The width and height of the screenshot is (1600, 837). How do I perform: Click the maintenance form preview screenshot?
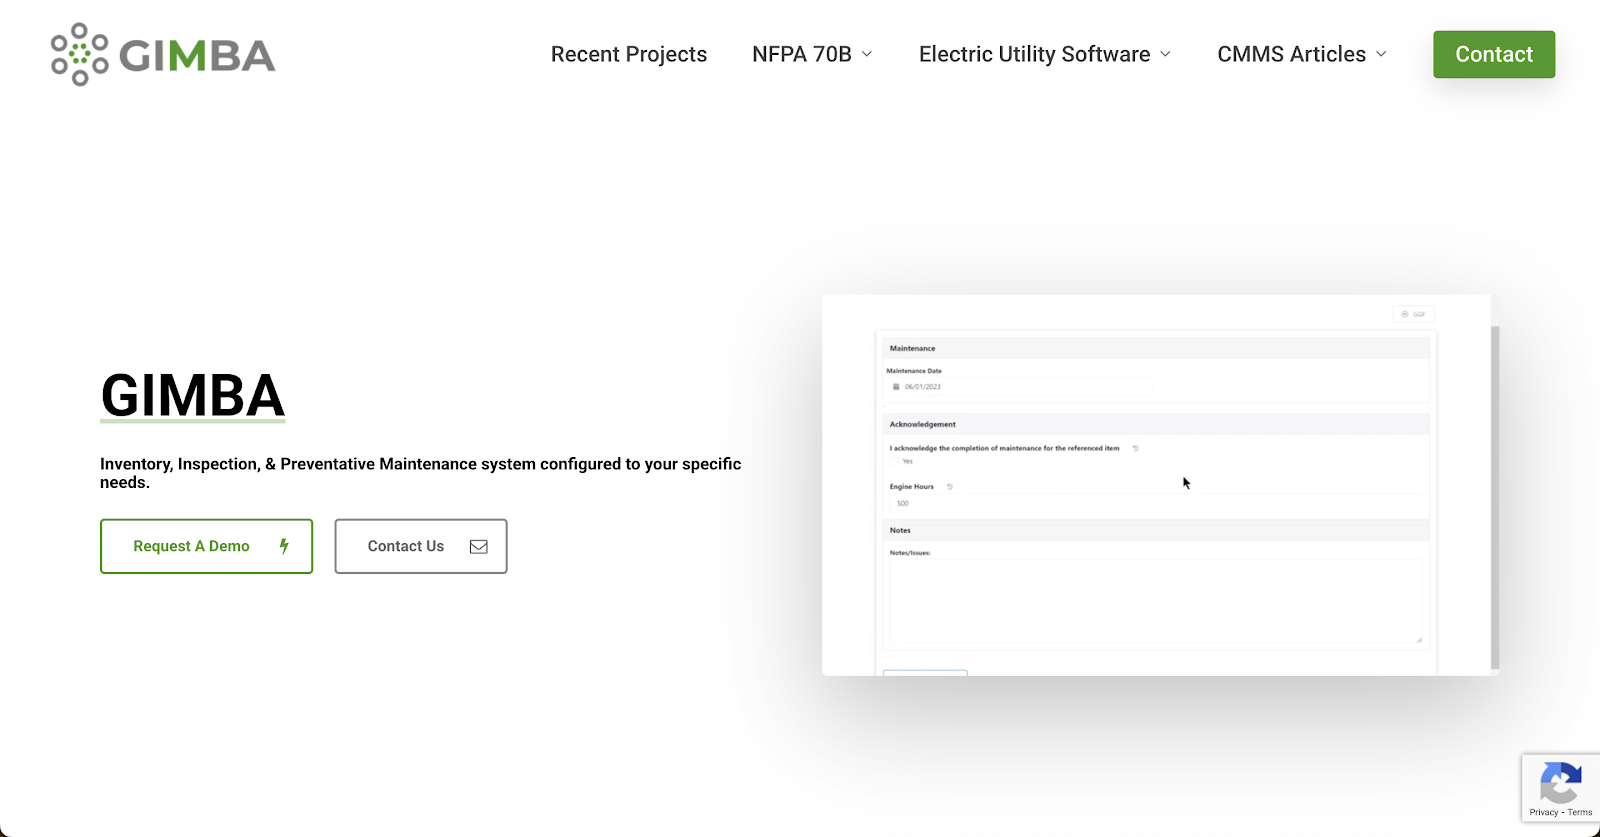click(x=1160, y=485)
